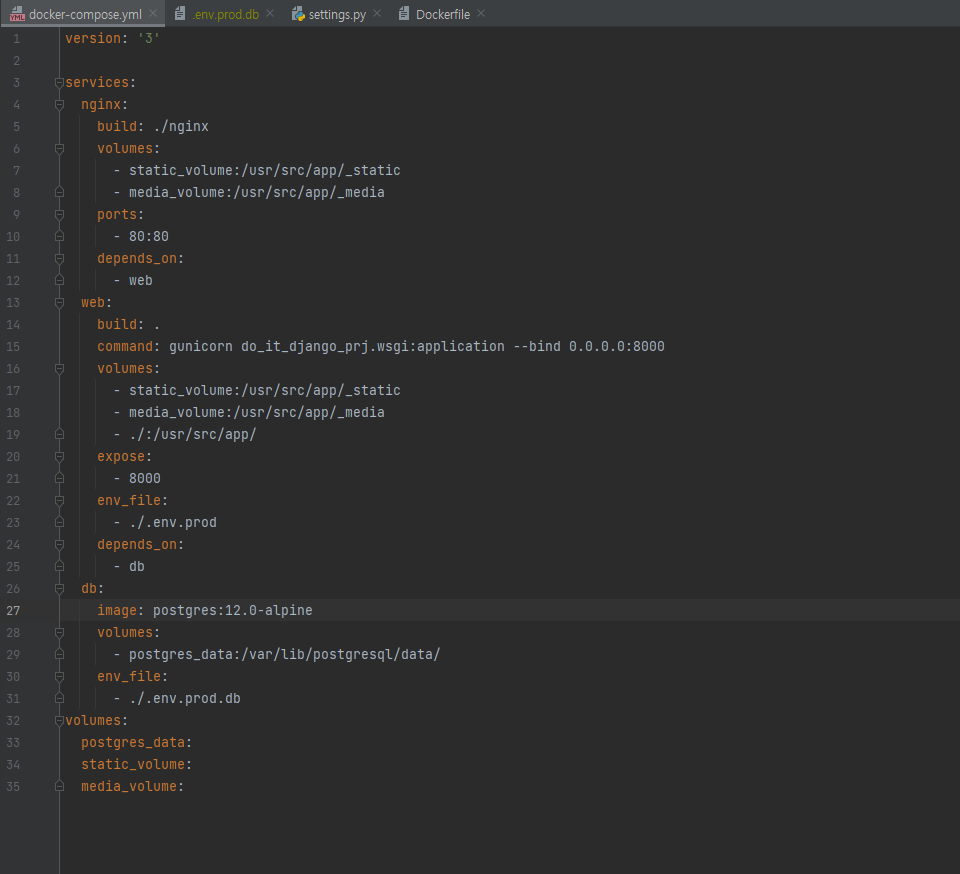Viewport: 960px width, 874px height.
Task: Fold the ports block on line 9
Action: (x=59, y=215)
